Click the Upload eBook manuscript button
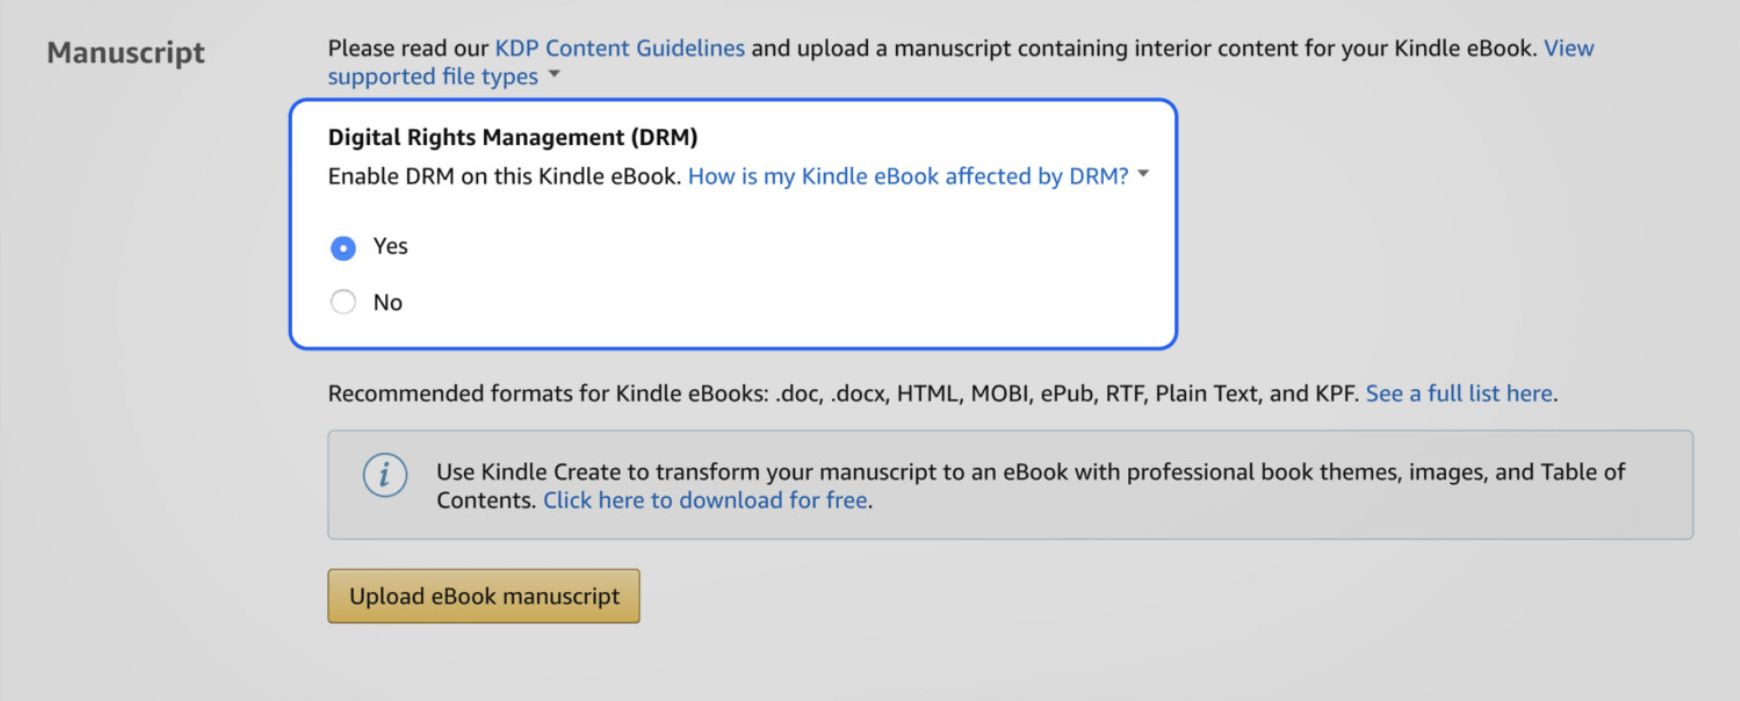This screenshot has width=1740, height=701. pos(483,596)
